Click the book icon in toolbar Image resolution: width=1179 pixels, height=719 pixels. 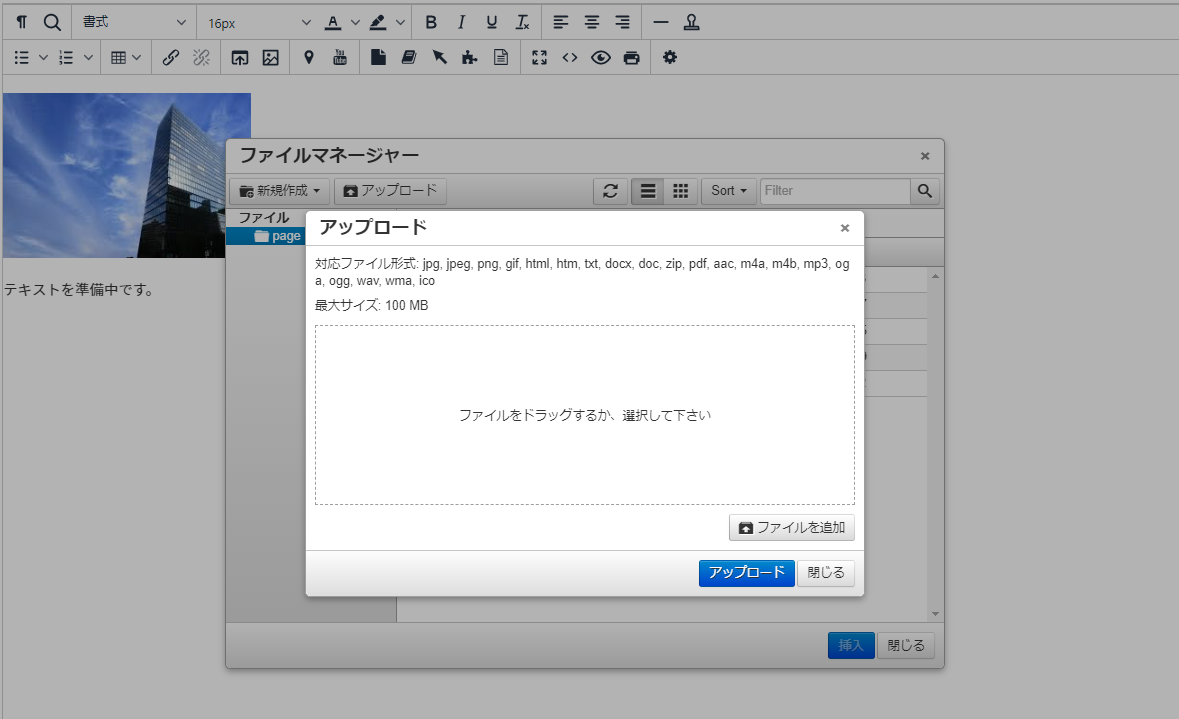409,57
